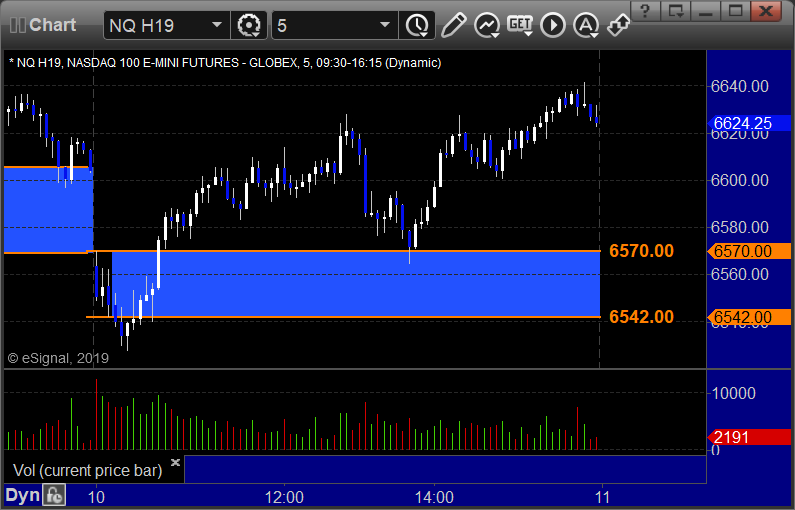795x510 pixels.
Task: Click the 10 date label on time axis
Action: [96, 497]
